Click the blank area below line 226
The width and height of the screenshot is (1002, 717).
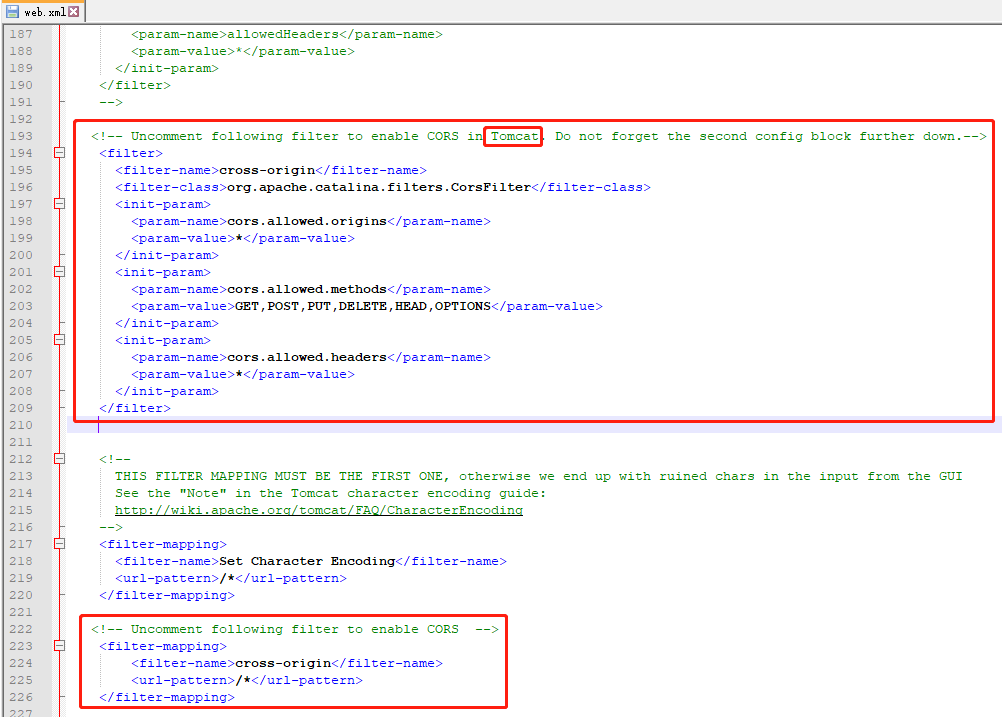click(x=400, y=710)
